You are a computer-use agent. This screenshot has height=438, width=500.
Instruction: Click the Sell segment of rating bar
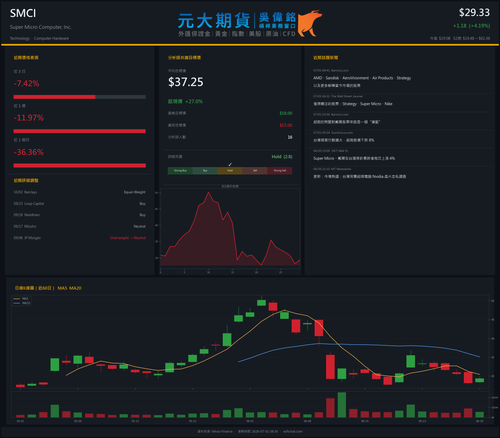click(255, 171)
